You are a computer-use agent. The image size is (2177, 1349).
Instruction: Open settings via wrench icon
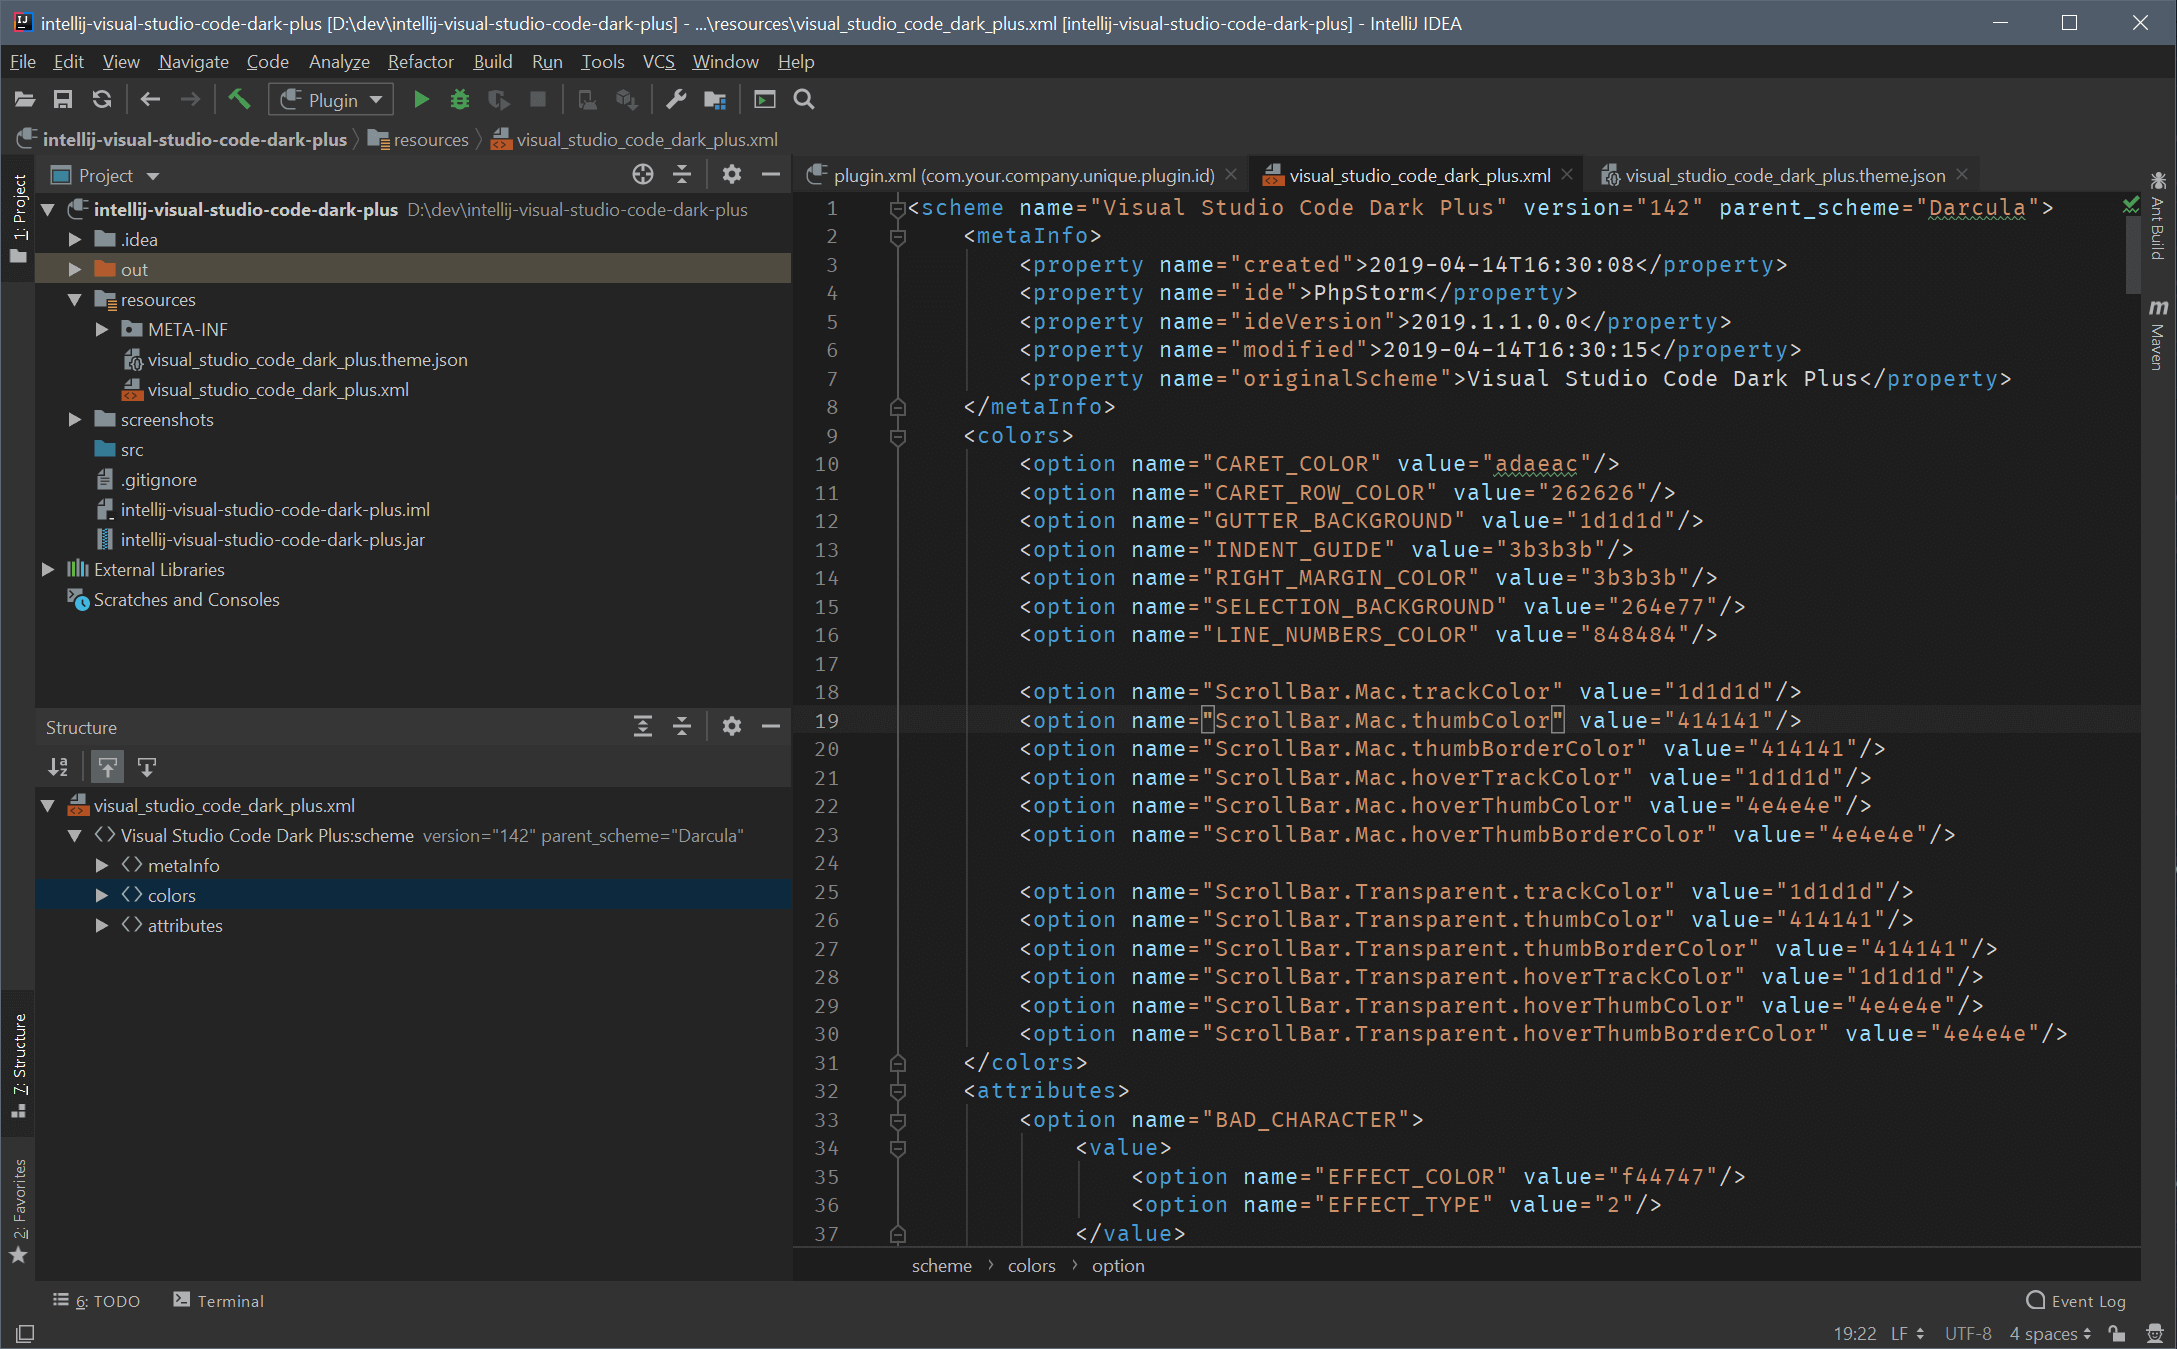point(676,99)
